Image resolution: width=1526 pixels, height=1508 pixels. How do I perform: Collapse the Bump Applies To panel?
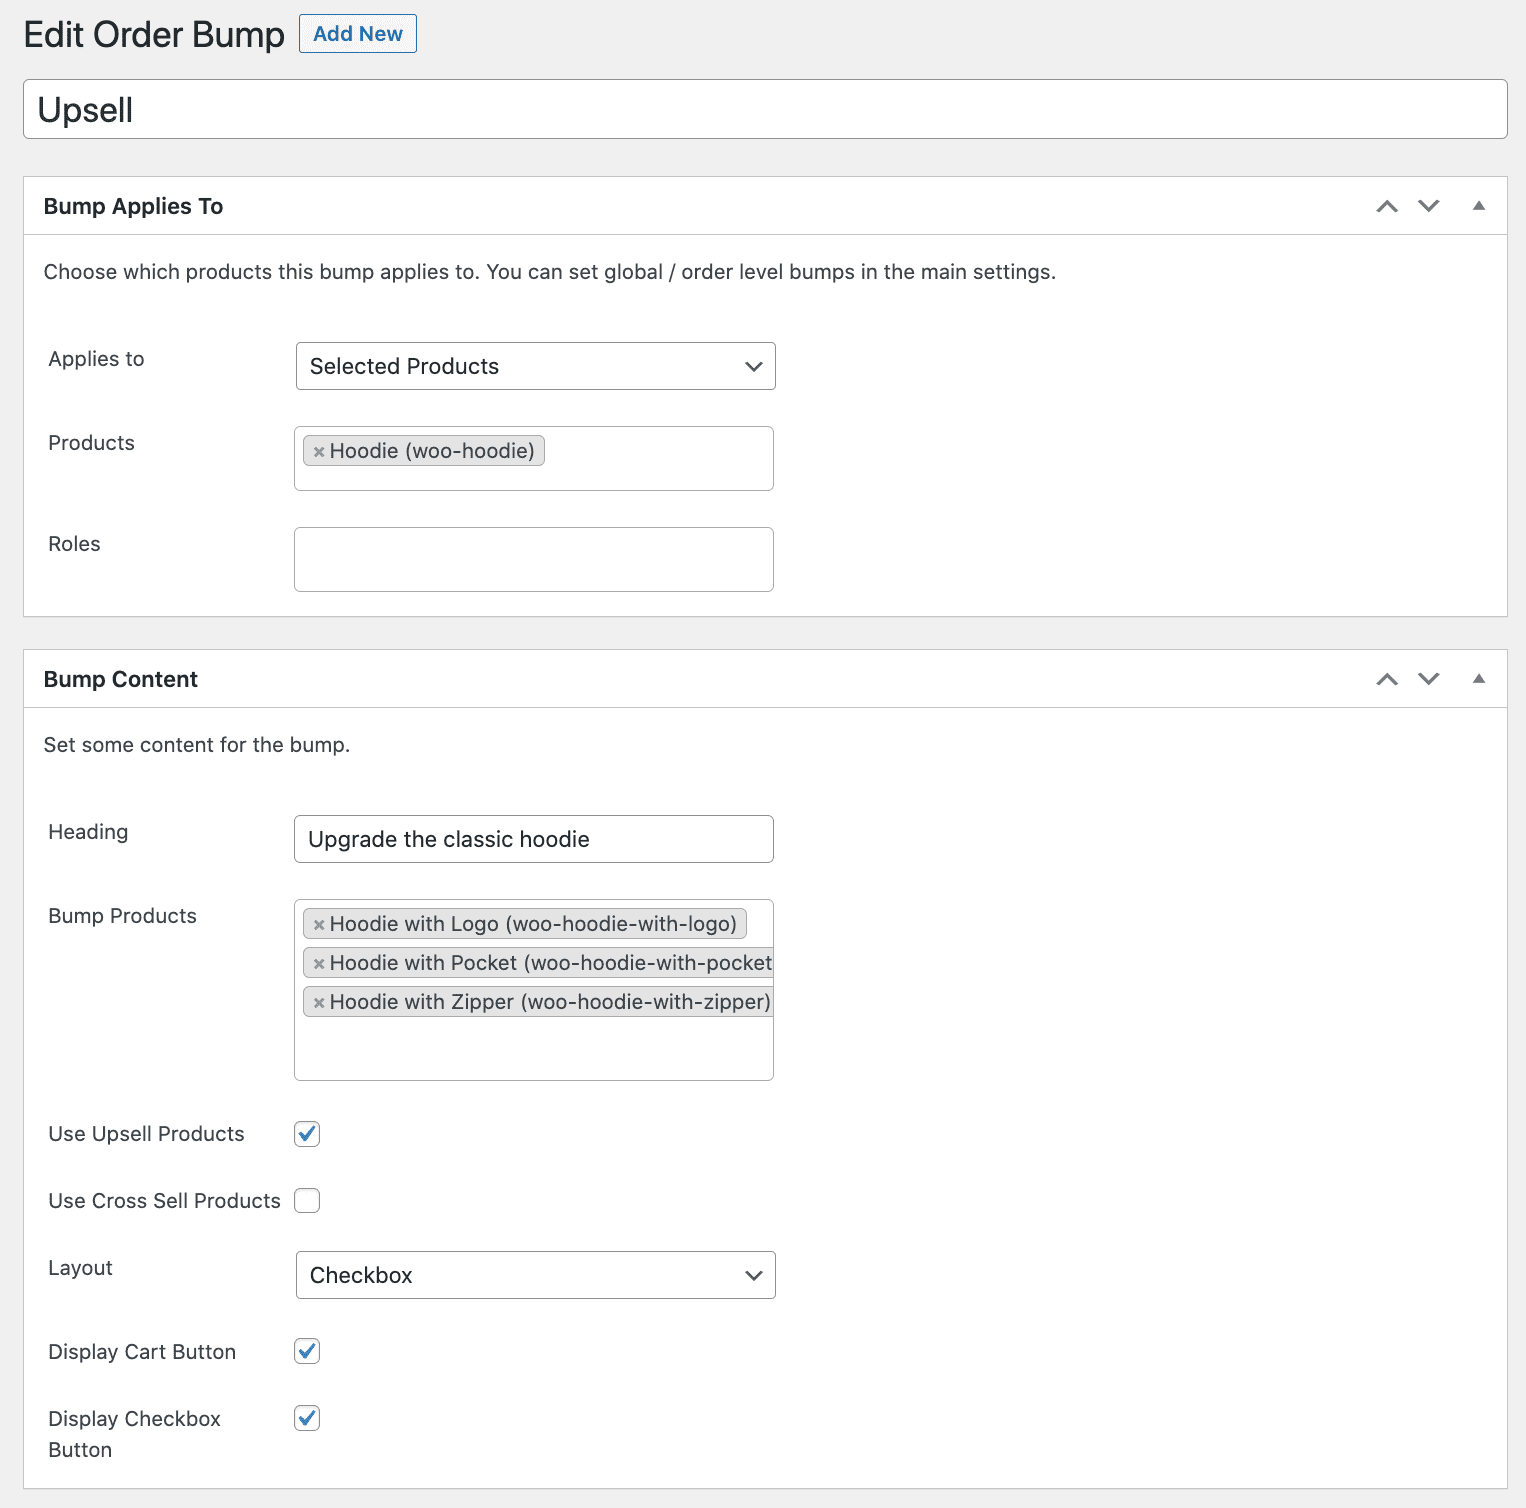(1478, 206)
